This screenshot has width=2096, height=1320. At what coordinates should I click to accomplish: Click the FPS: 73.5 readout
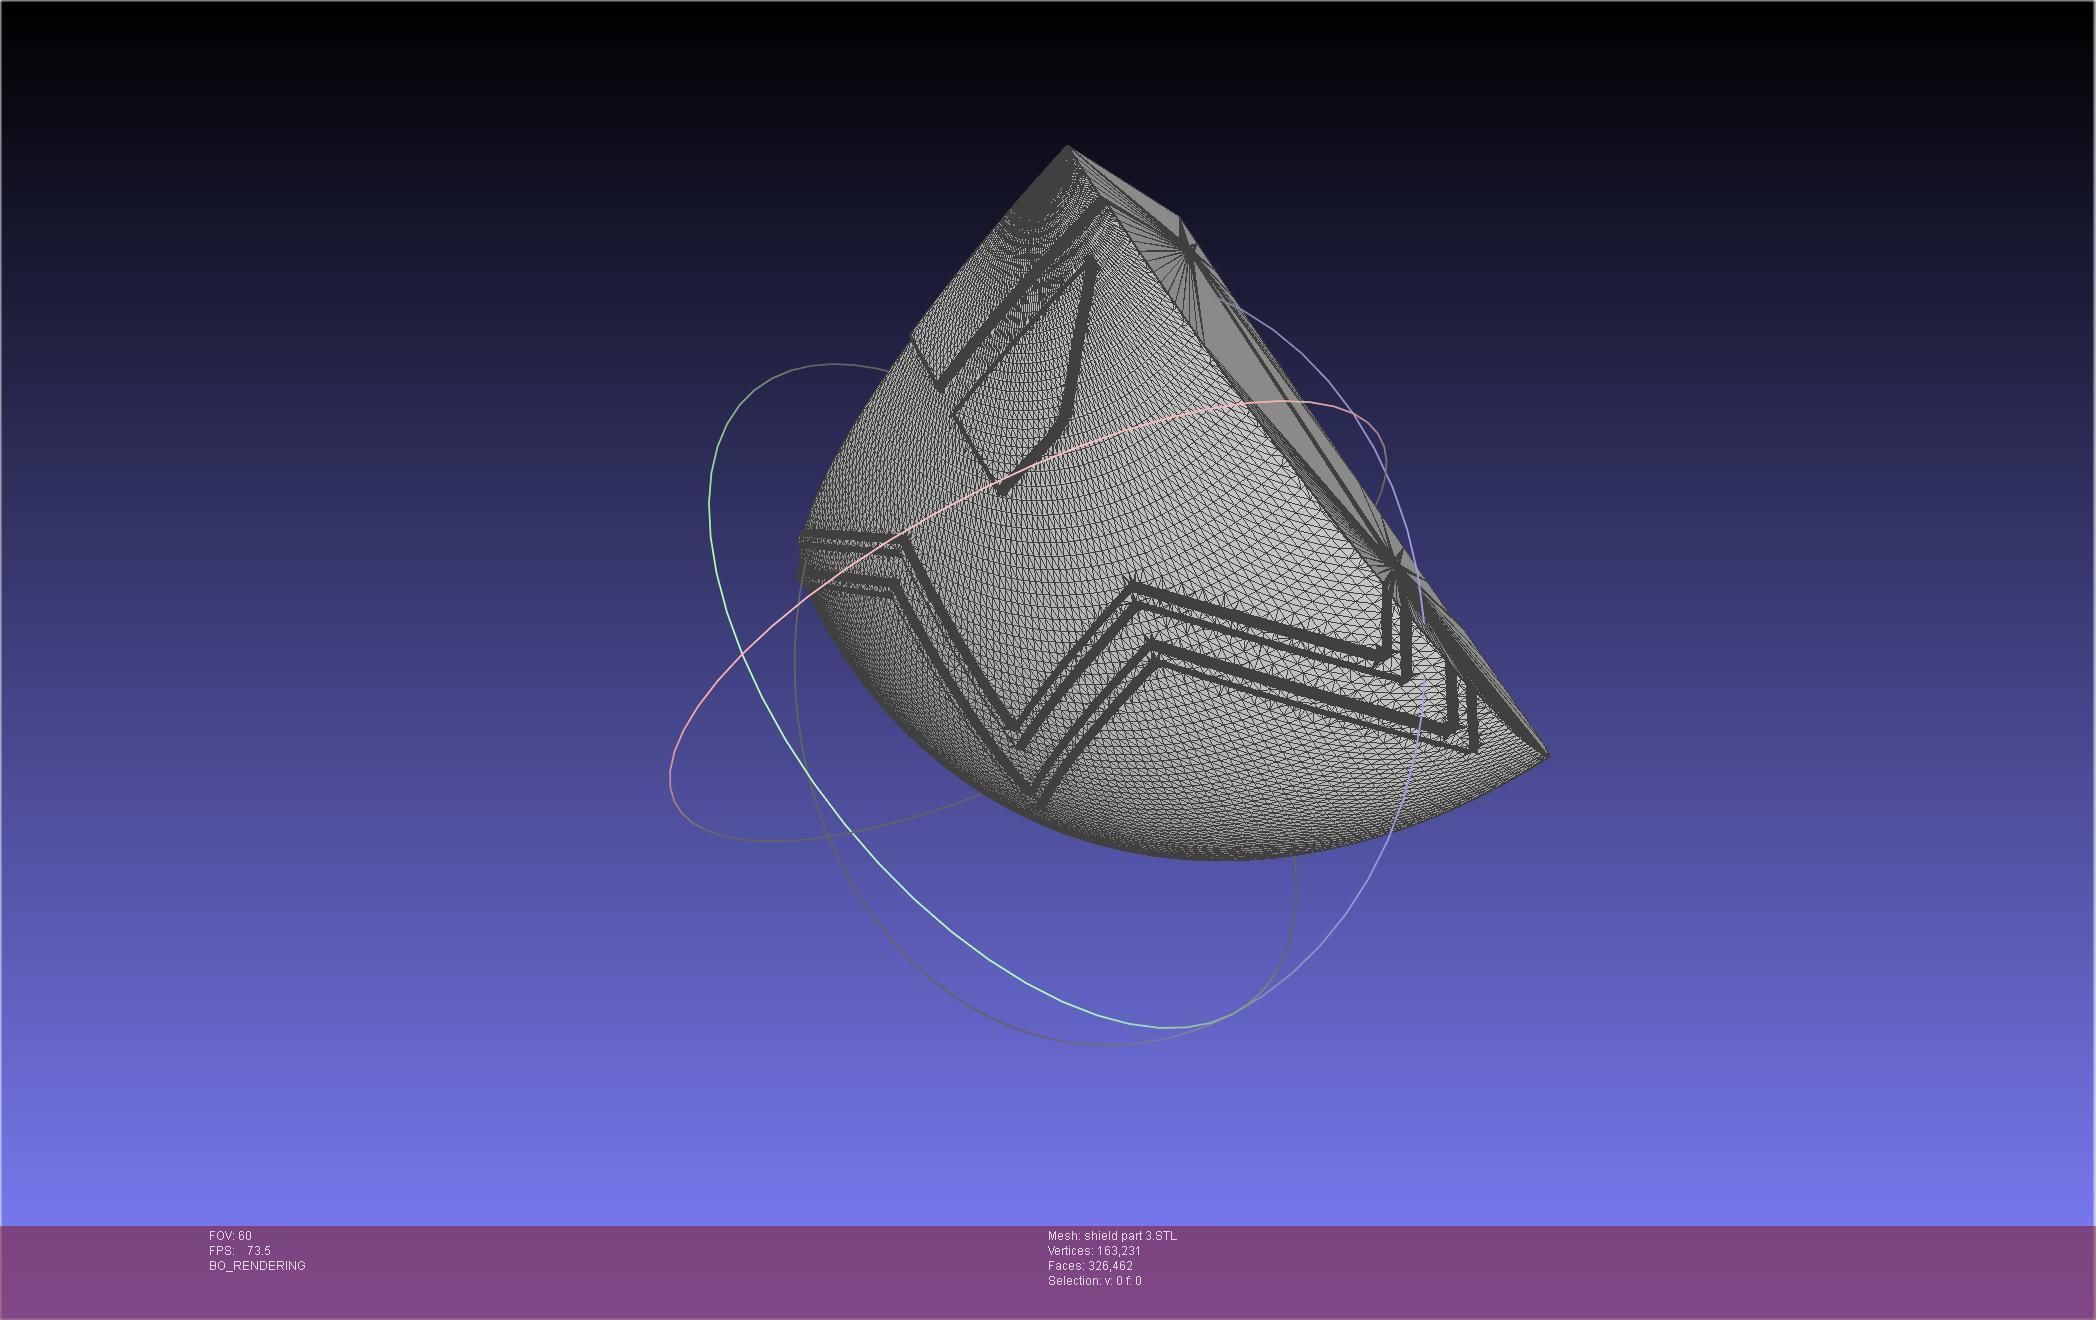click(x=239, y=1251)
